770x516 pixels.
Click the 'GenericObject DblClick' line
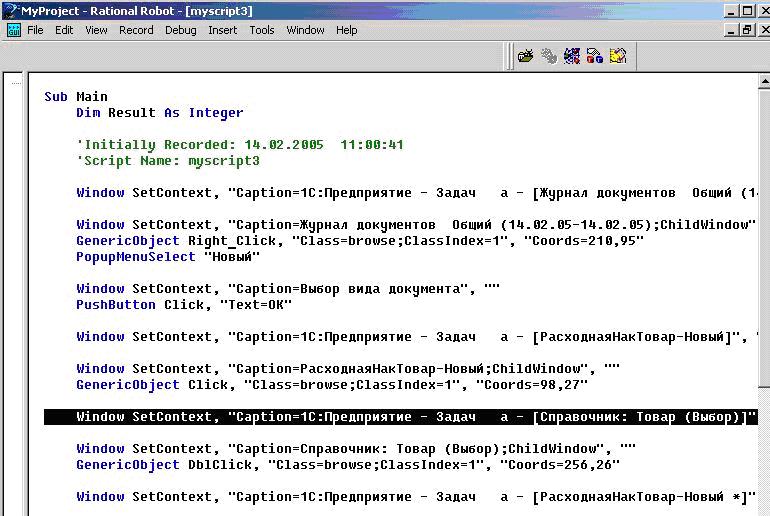(348, 465)
